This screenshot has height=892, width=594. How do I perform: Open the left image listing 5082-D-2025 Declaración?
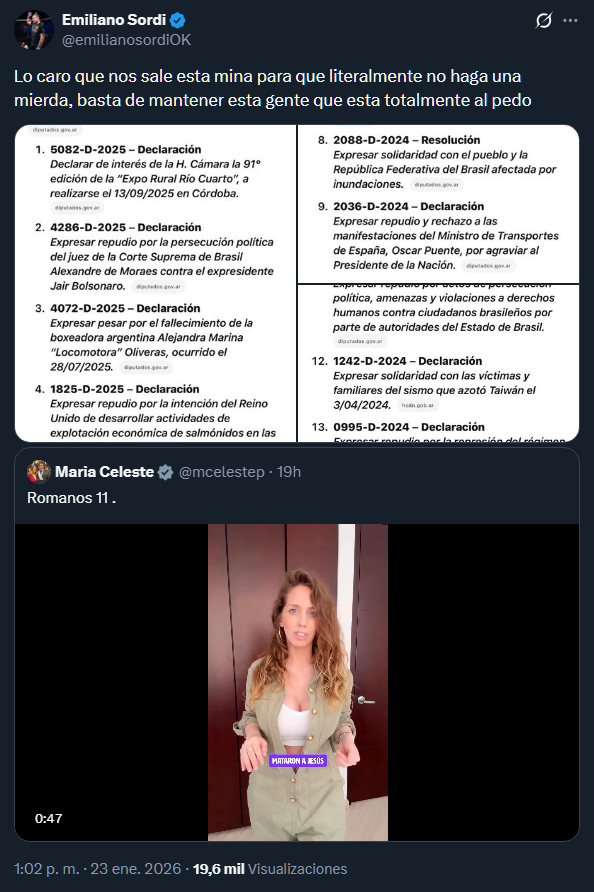point(155,283)
